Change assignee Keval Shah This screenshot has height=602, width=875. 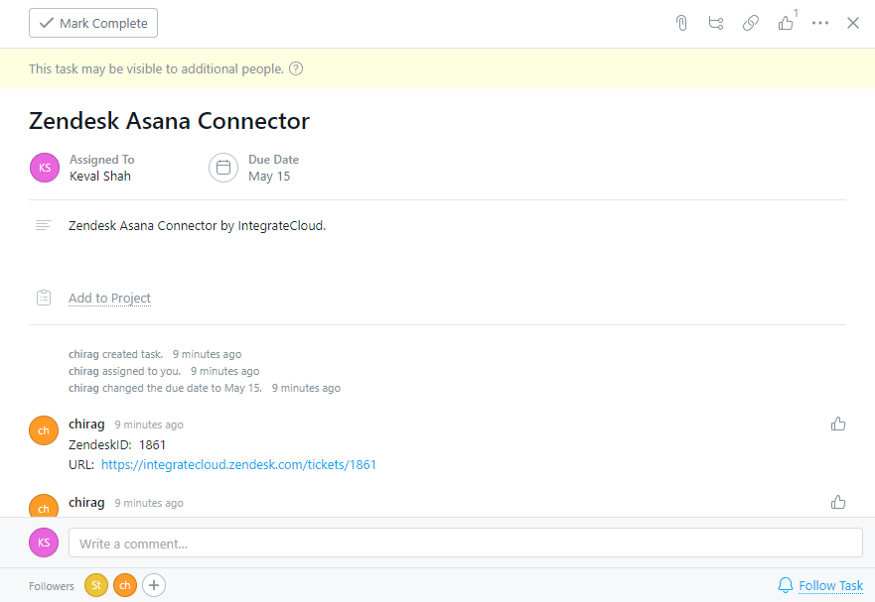[100, 176]
